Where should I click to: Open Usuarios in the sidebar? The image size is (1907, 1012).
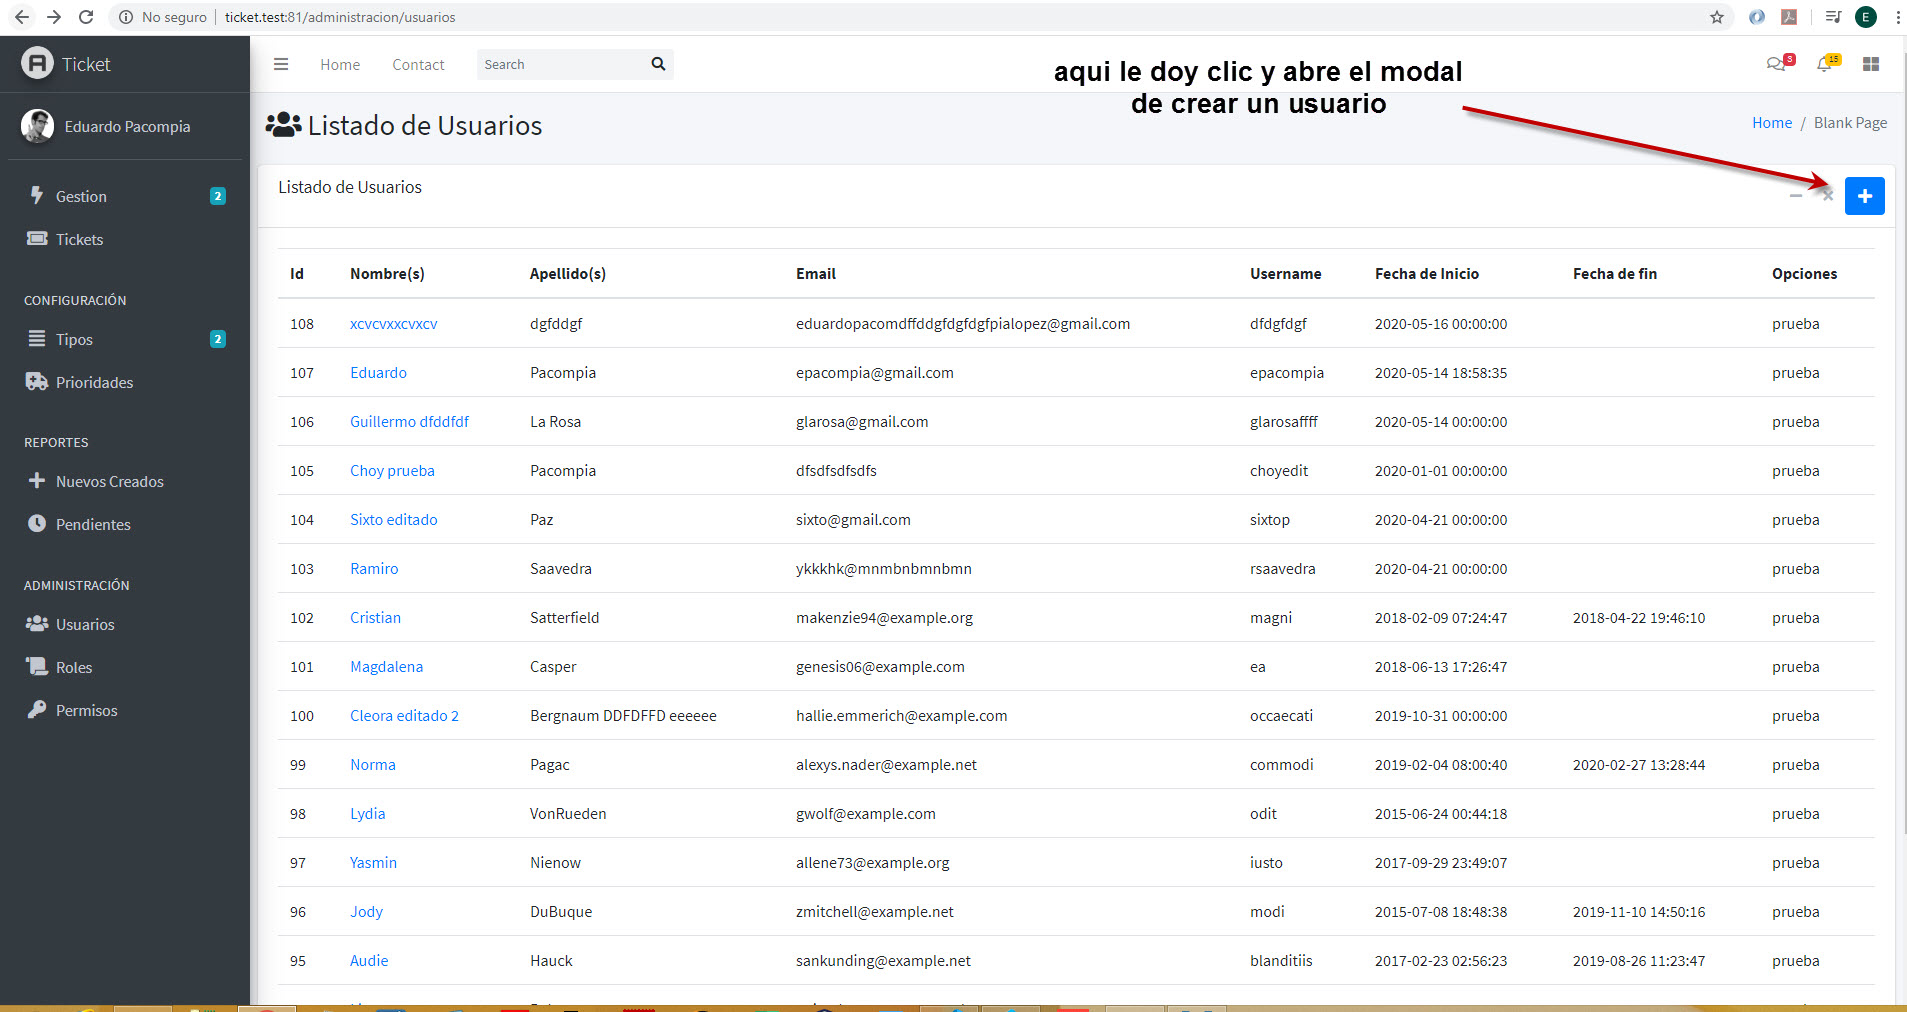pyautogui.click(x=125, y=624)
